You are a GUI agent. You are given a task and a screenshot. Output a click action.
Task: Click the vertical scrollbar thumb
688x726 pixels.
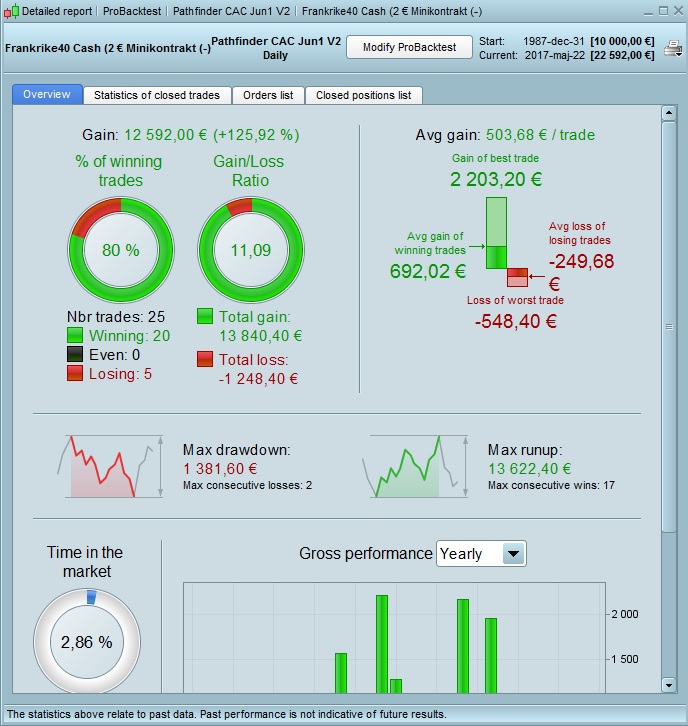[669, 327]
